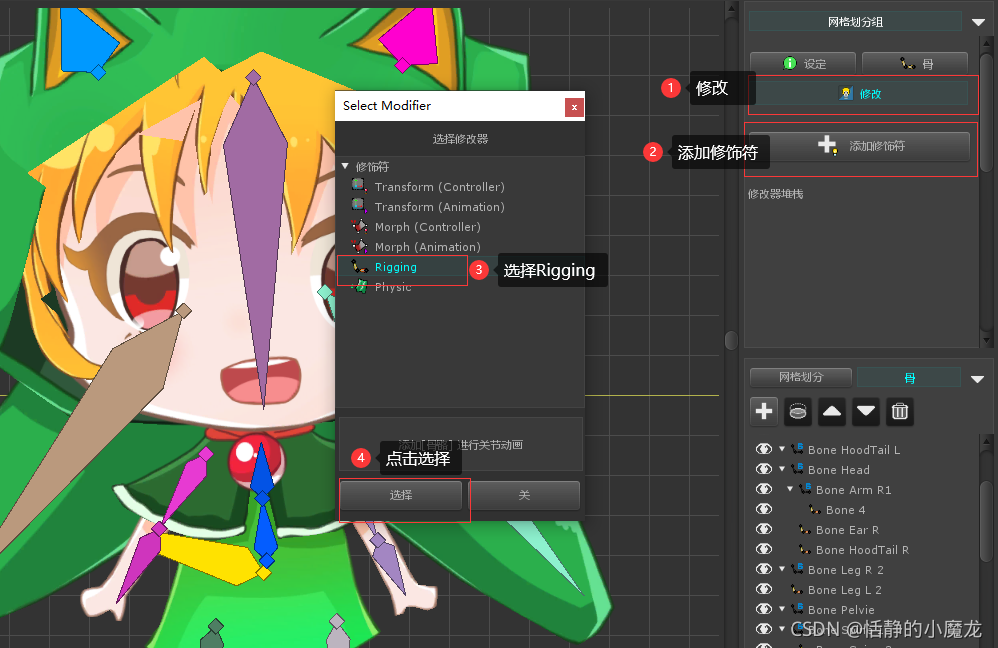Click the Rigging bone icon
998x648 pixels.
[x=360, y=267]
